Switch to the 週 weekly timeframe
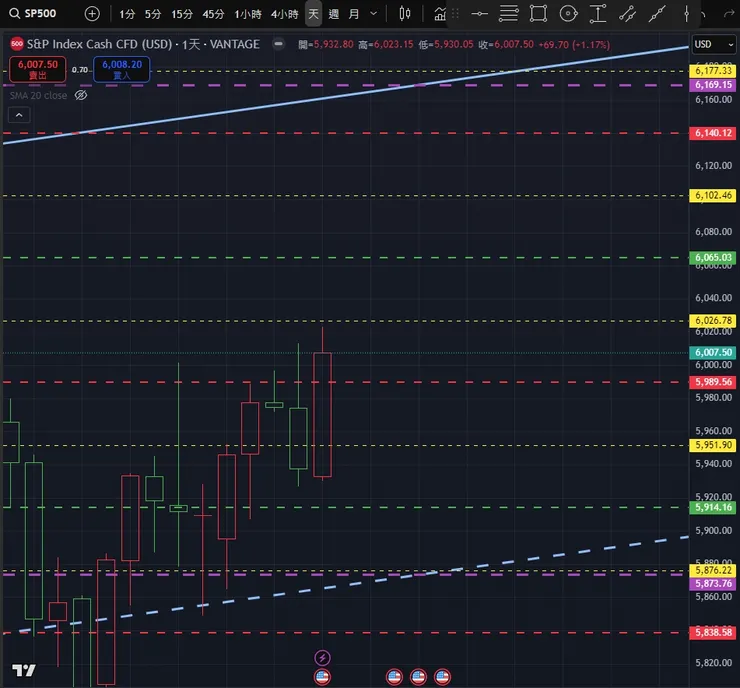The height and width of the screenshot is (688, 740). pyautogui.click(x=334, y=14)
